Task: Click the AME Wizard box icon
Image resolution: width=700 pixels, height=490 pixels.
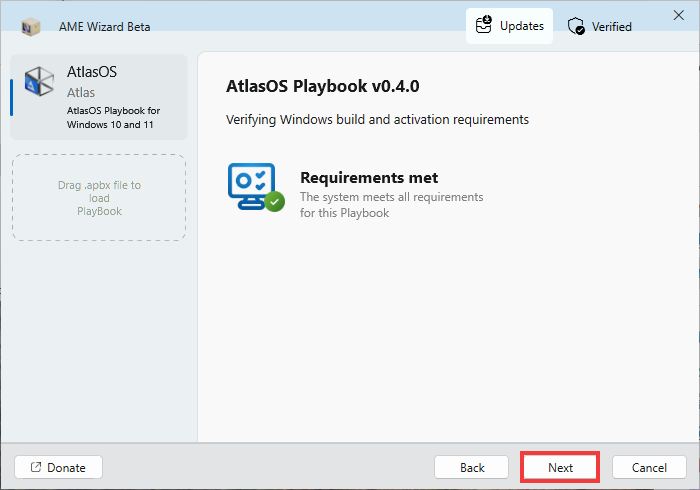Action: click(31, 27)
